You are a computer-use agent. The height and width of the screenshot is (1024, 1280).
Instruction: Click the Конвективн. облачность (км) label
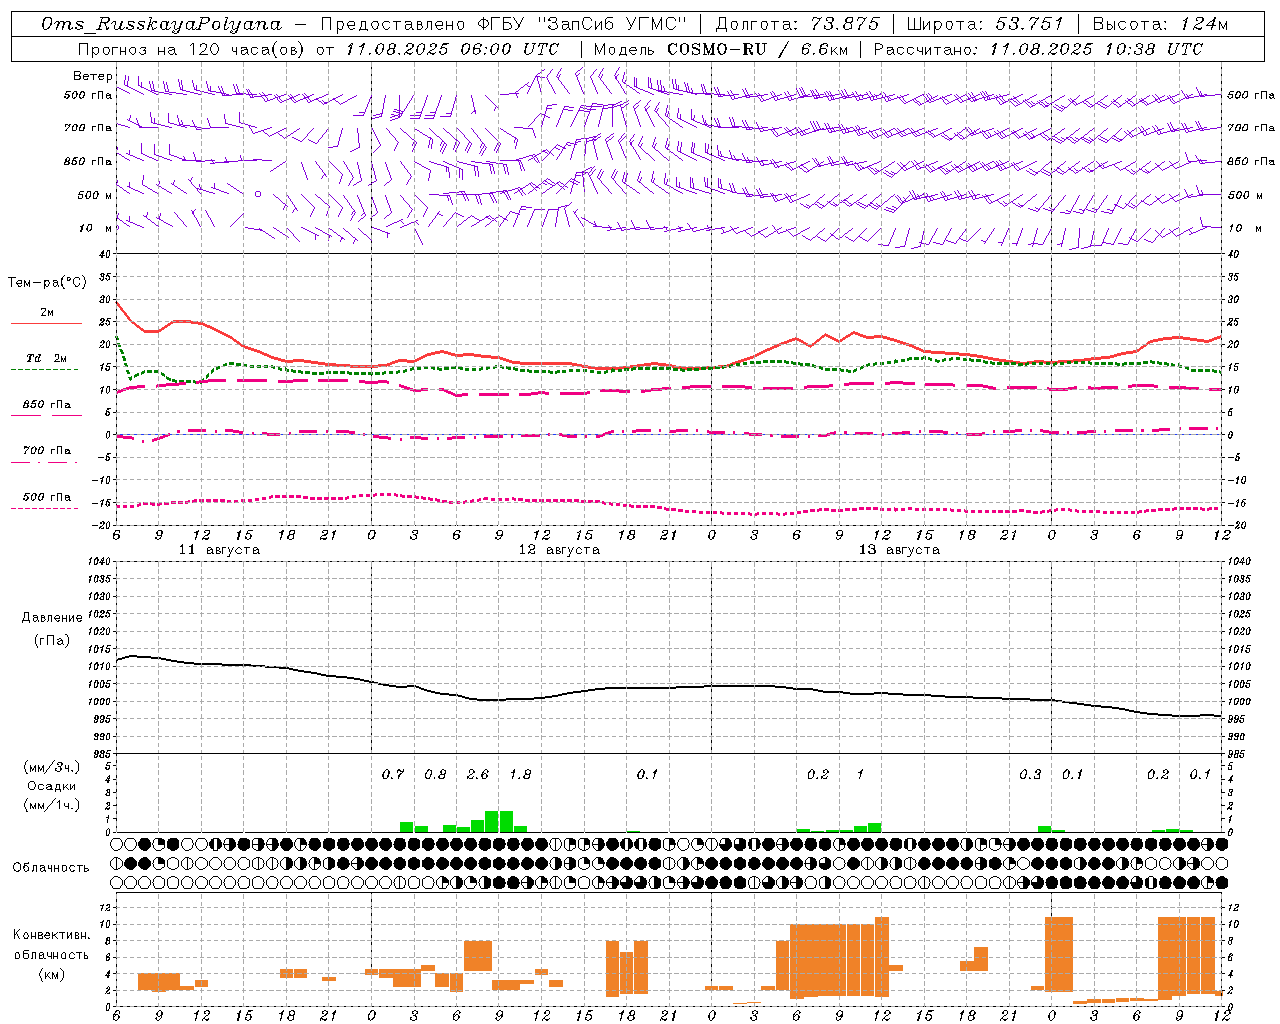pyautogui.click(x=52, y=954)
